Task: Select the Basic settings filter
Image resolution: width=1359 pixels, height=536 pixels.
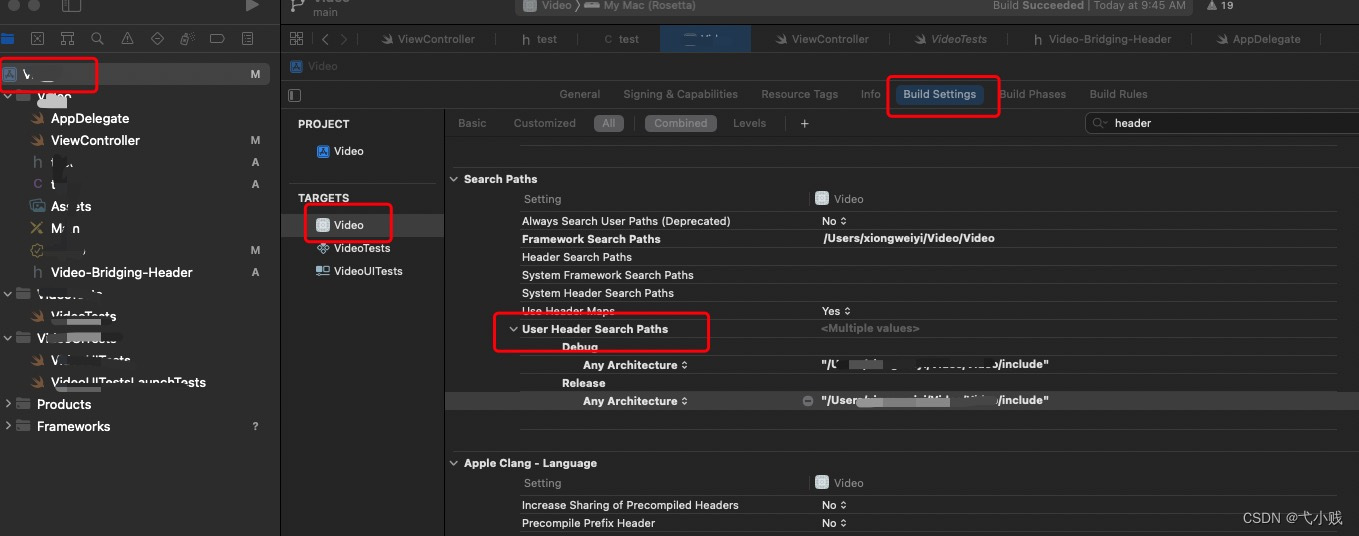Action: pyautogui.click(x=472, y=123)
